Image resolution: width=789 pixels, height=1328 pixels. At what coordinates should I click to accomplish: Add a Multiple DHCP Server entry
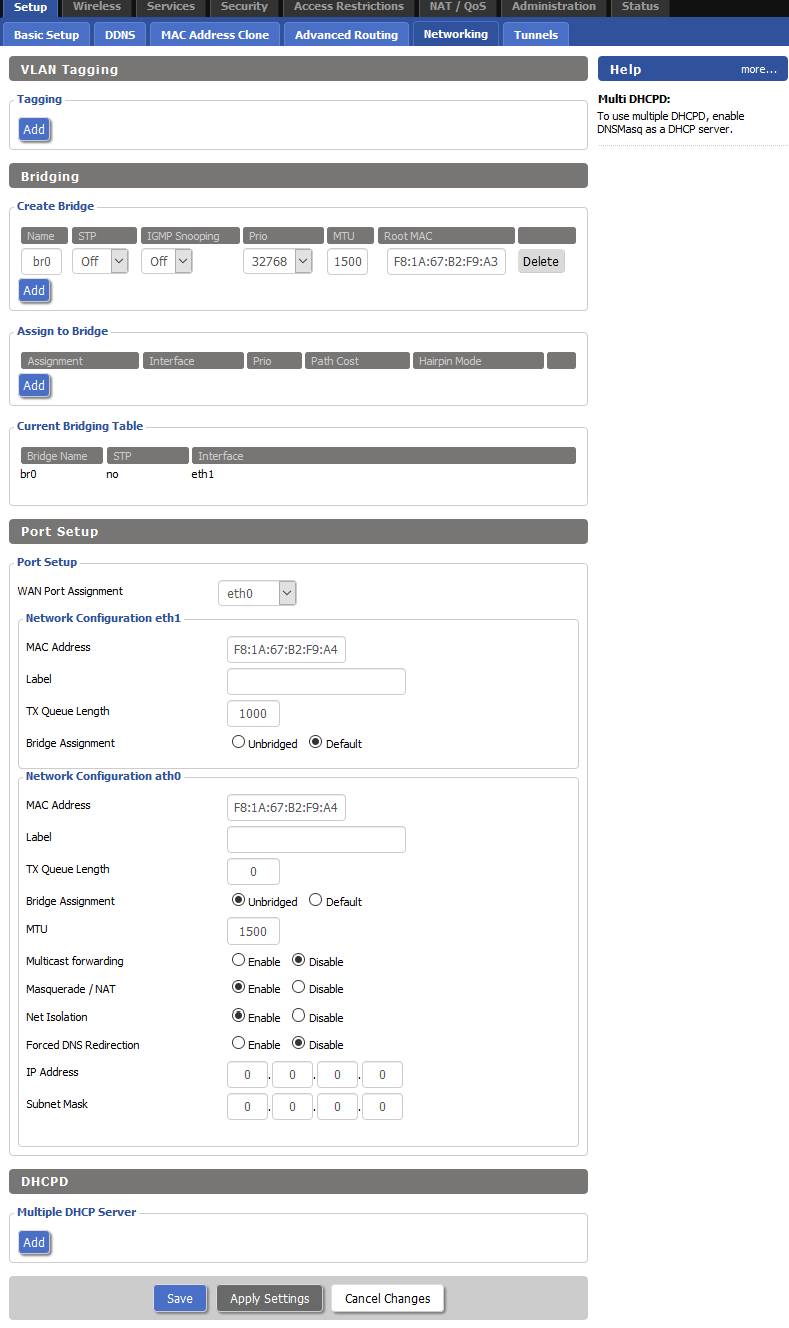(34, 1242)
